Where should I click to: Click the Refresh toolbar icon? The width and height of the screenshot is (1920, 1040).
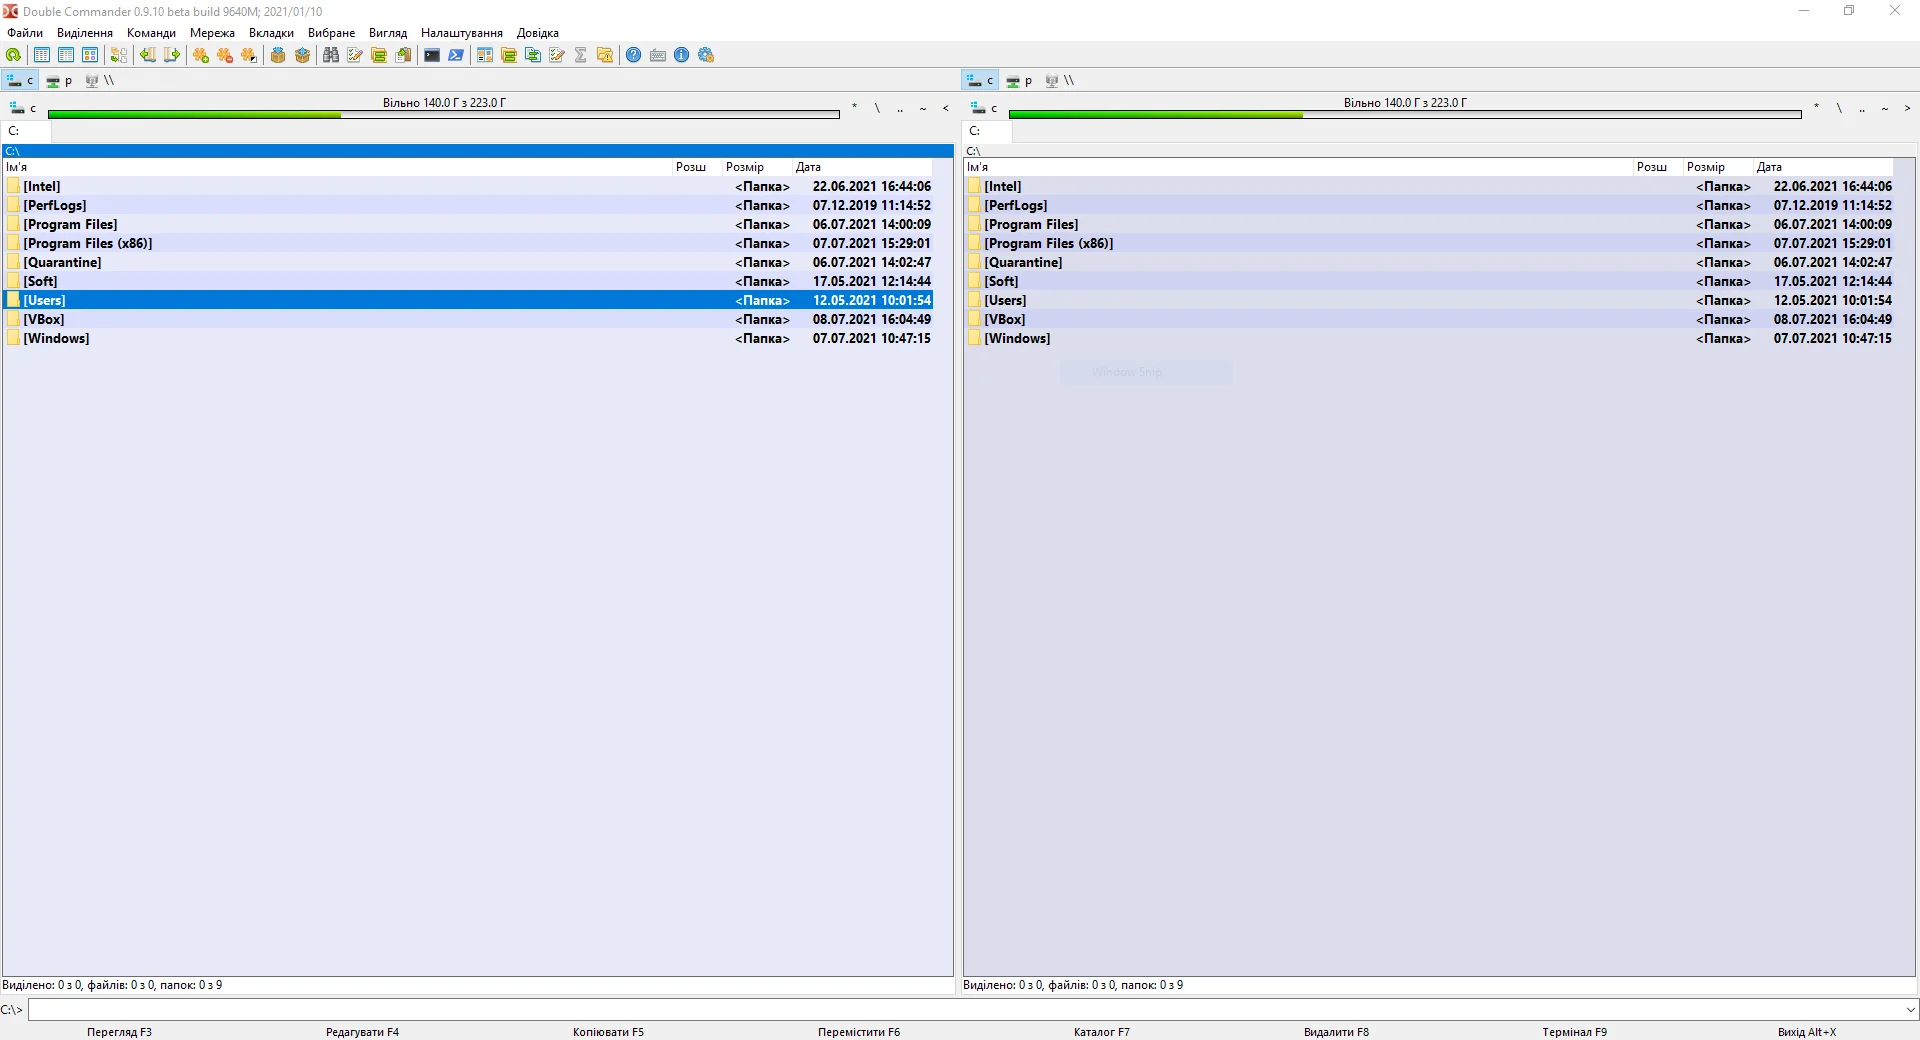[x=14, y=55]
